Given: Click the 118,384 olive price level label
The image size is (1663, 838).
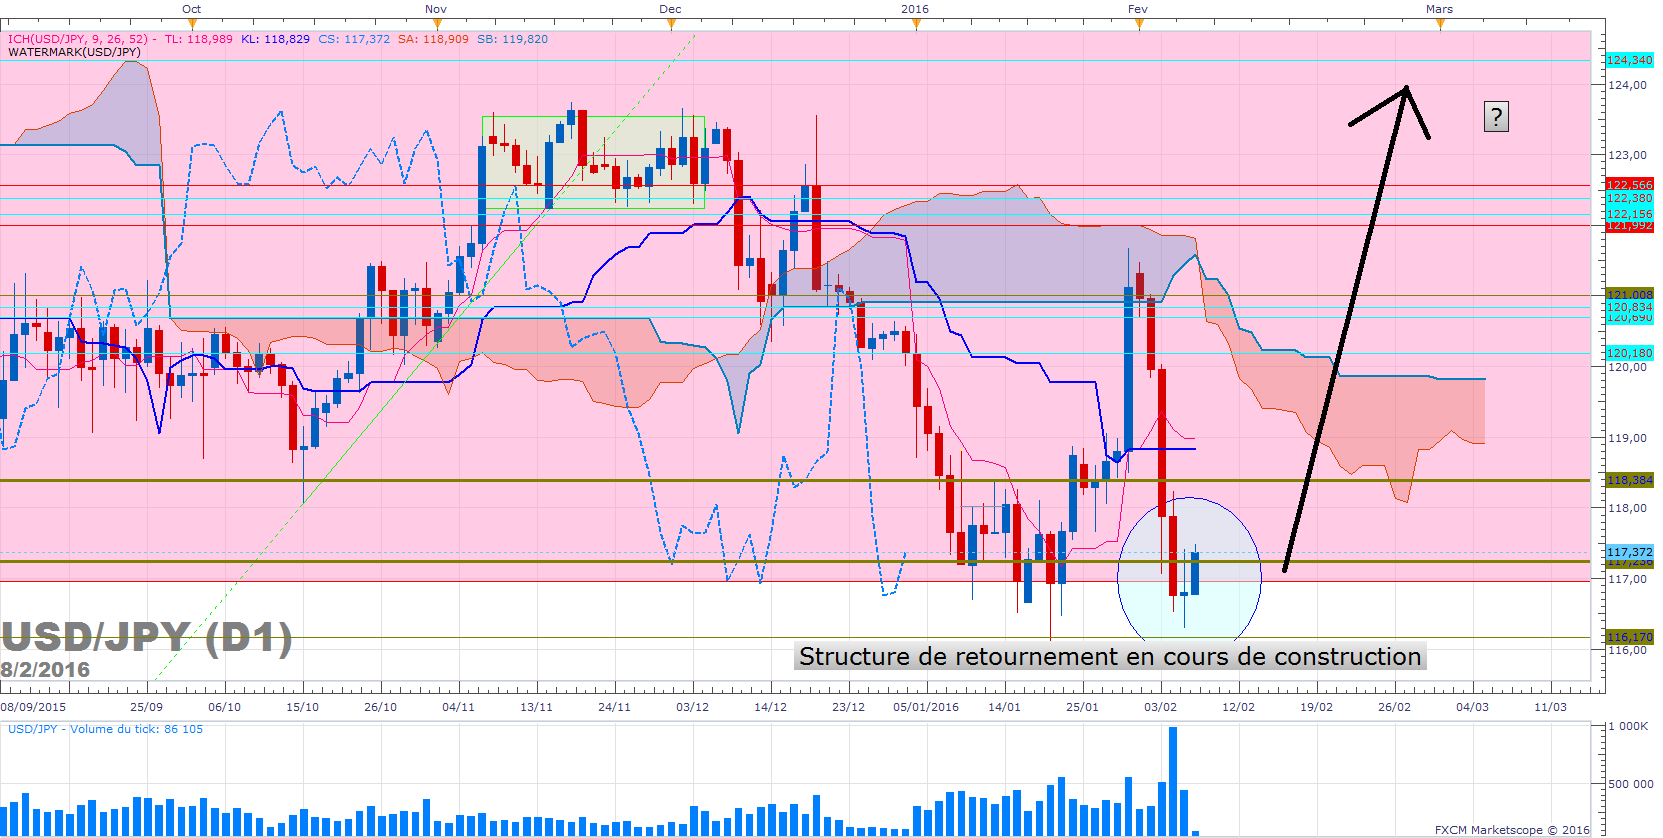Looking at the screenshot, I should point(1629,480).
